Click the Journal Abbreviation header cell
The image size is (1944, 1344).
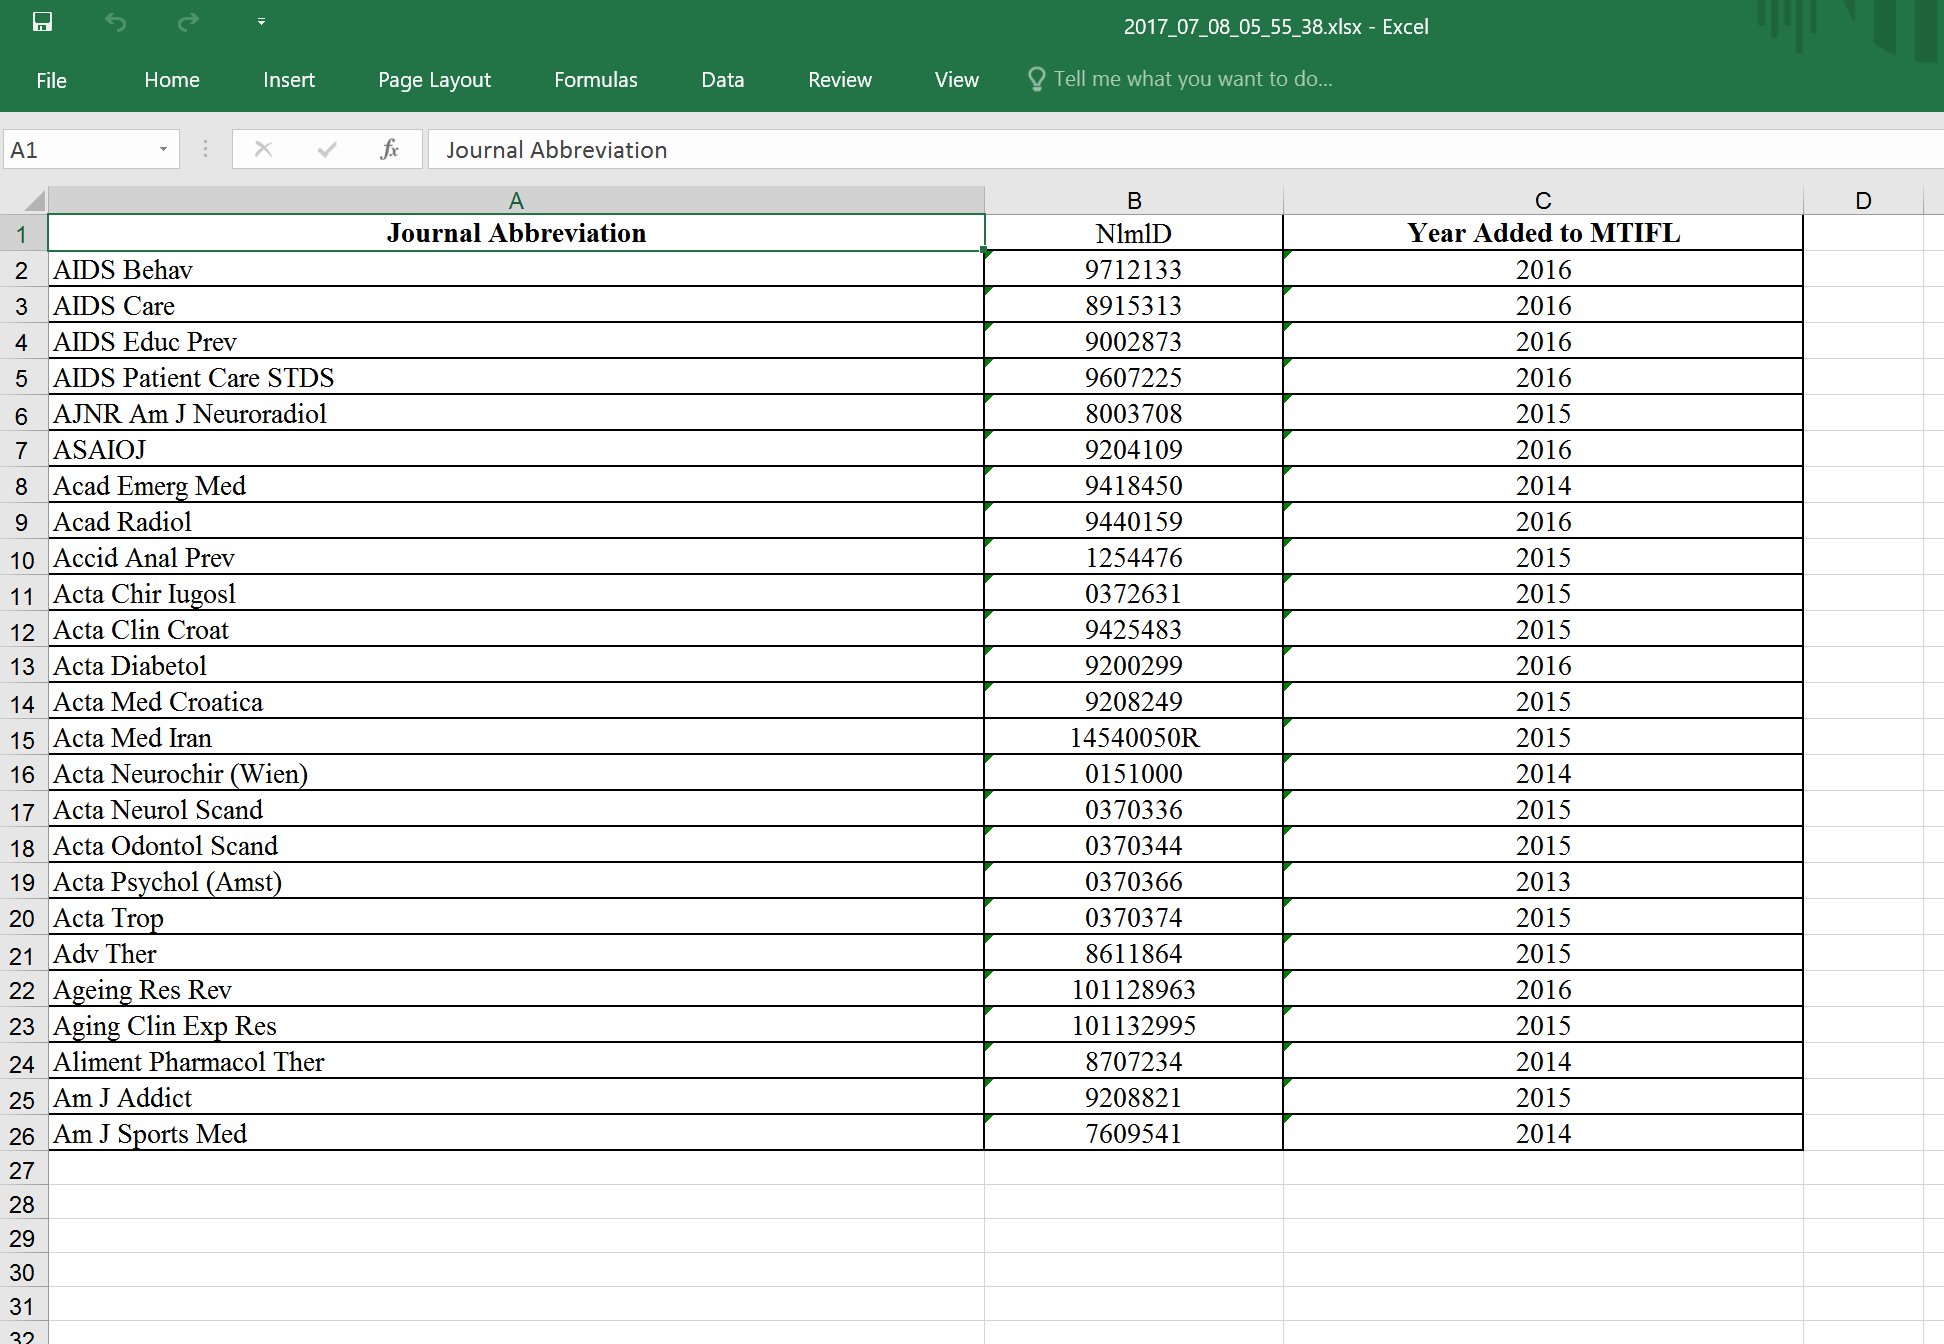point(516,233)
